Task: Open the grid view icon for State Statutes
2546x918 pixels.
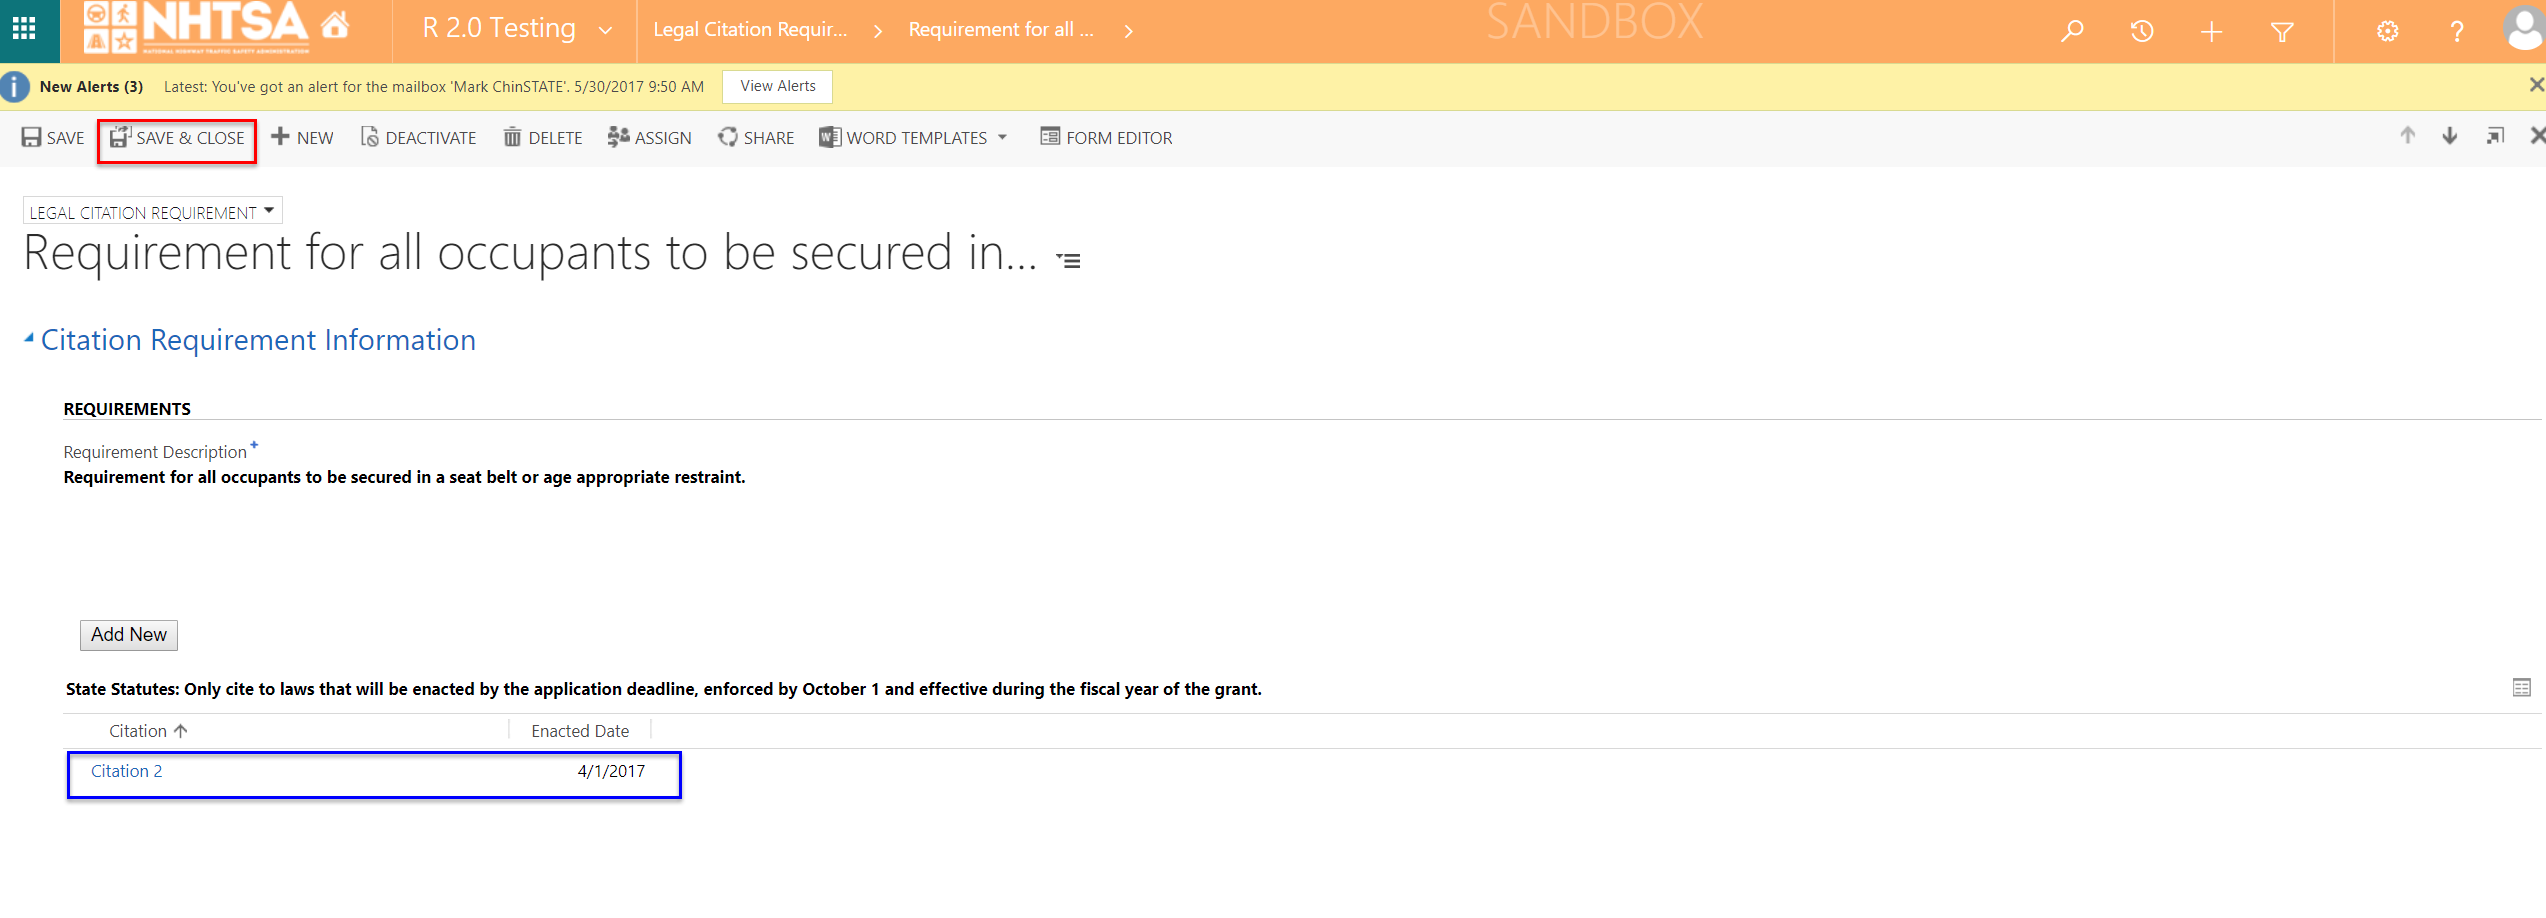Action: tap(2521, 688)
